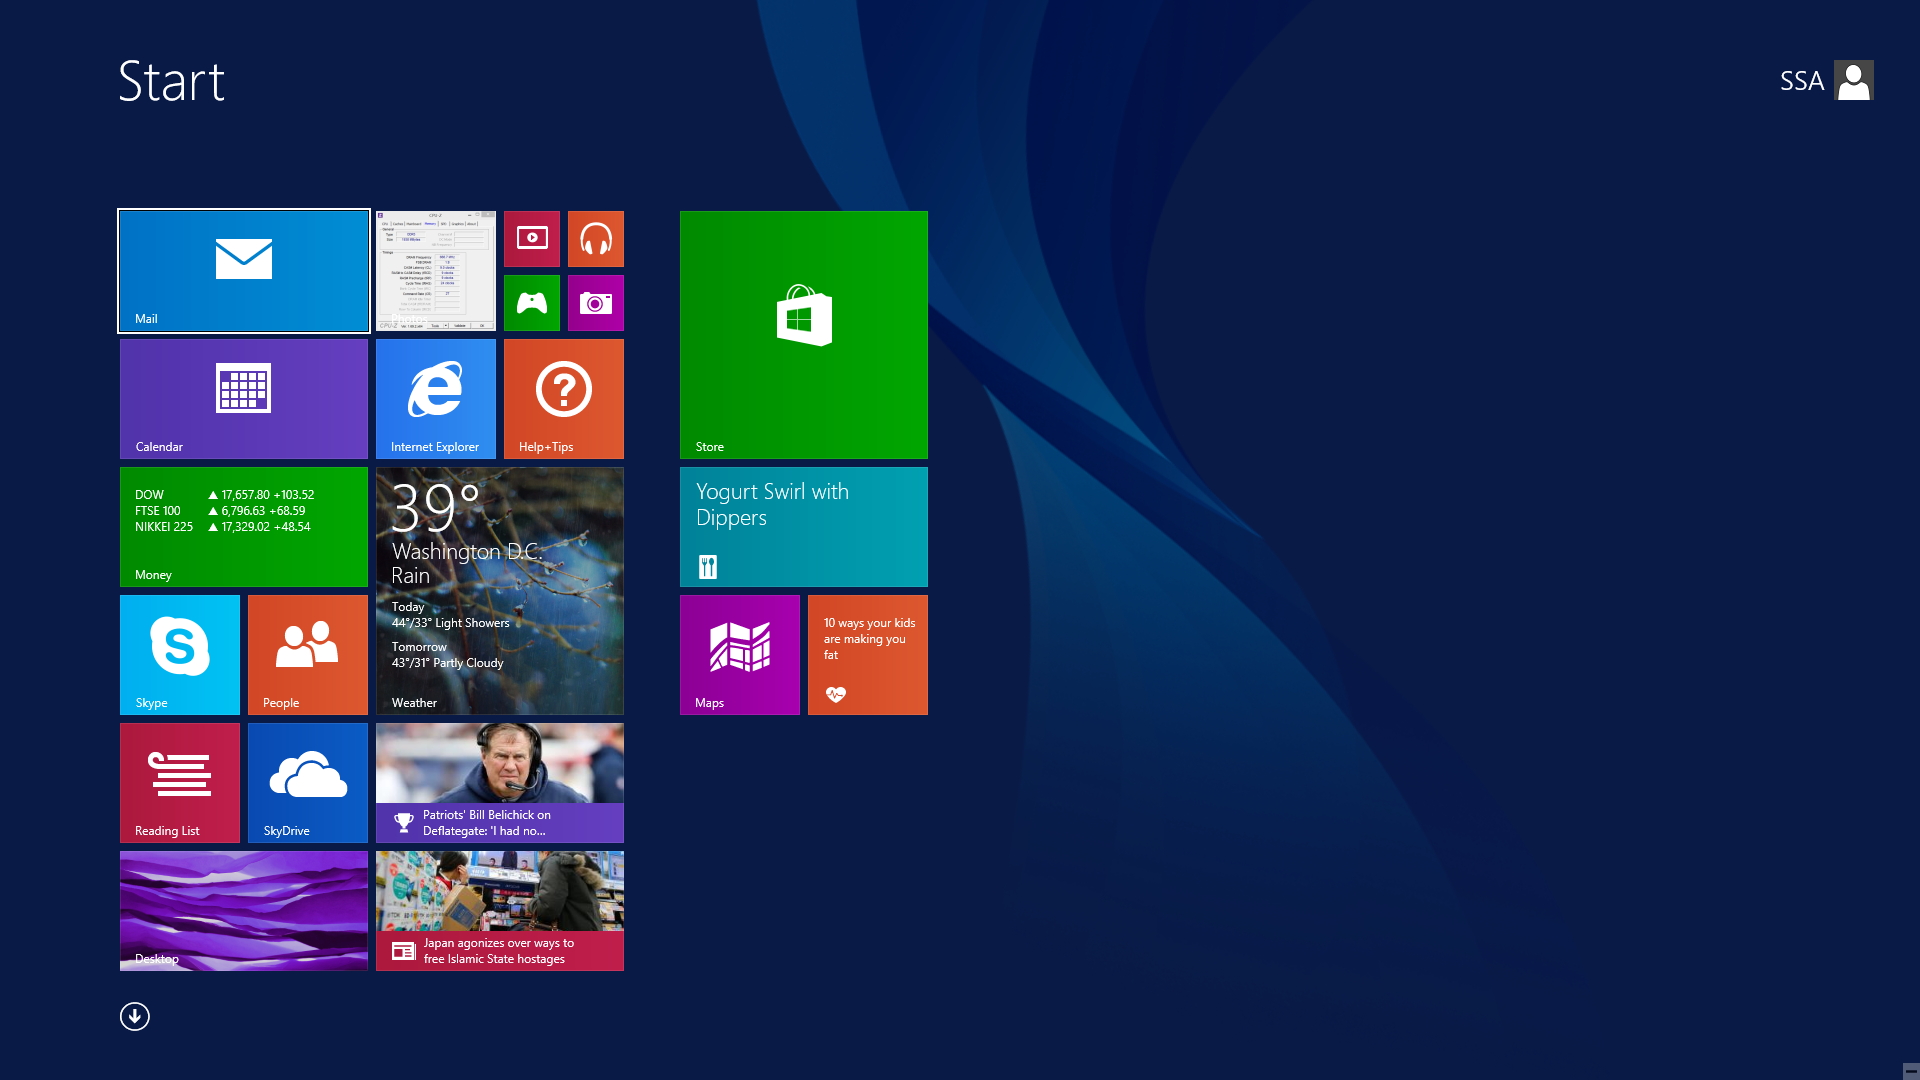Open the Maps tile
The width and height of the screenshot is (1920, 1080).
[740, 655]
